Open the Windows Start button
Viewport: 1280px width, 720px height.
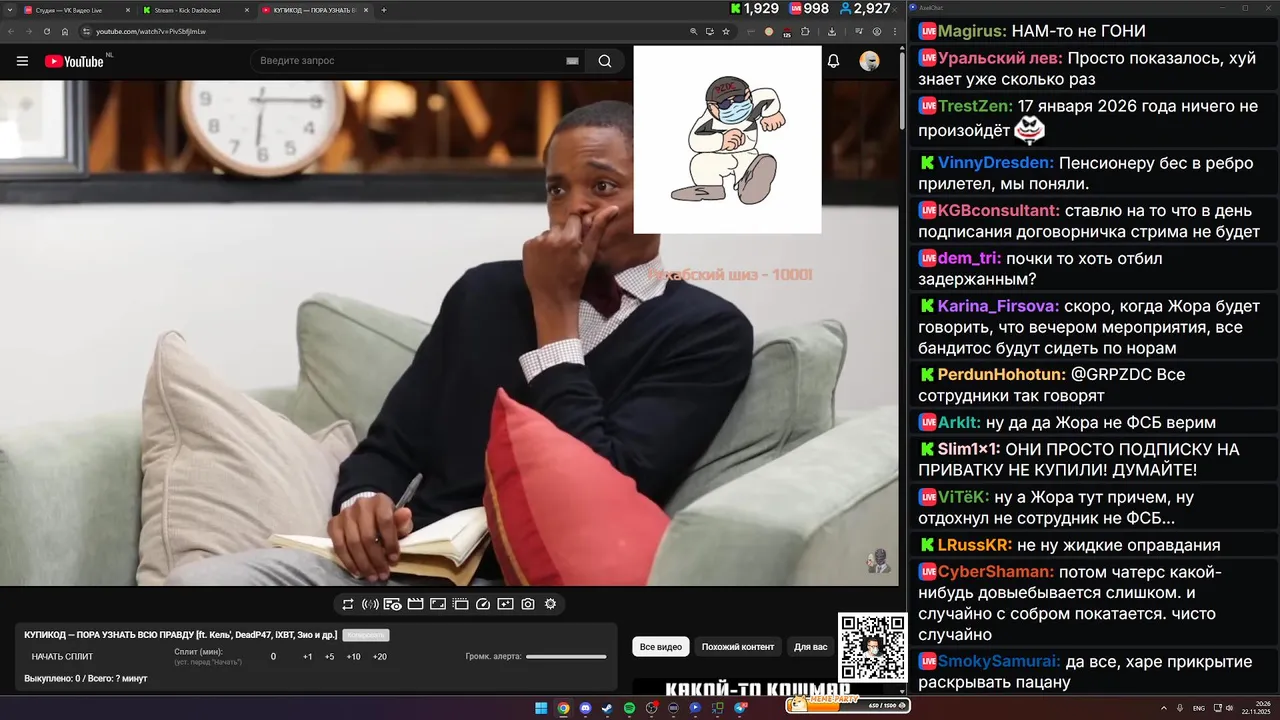click(x=541, y=708)
